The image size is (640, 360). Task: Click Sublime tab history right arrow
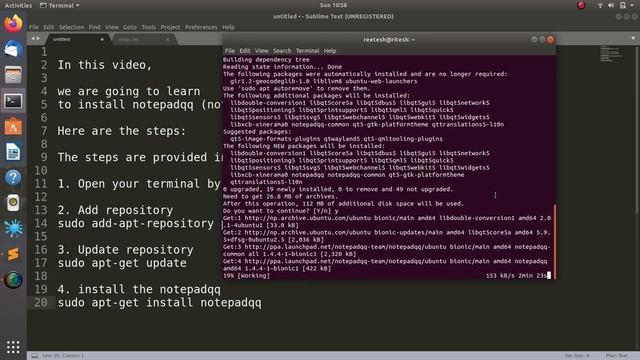[x=38, y=39]
